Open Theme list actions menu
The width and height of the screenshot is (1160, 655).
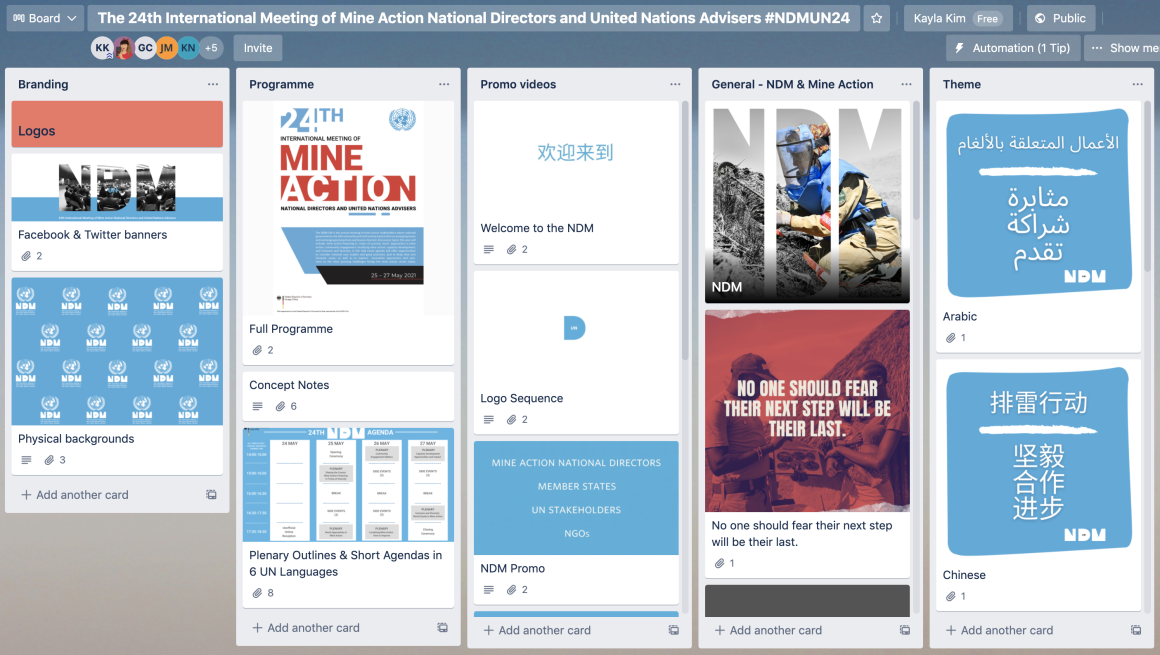(x=1137, y=85)
